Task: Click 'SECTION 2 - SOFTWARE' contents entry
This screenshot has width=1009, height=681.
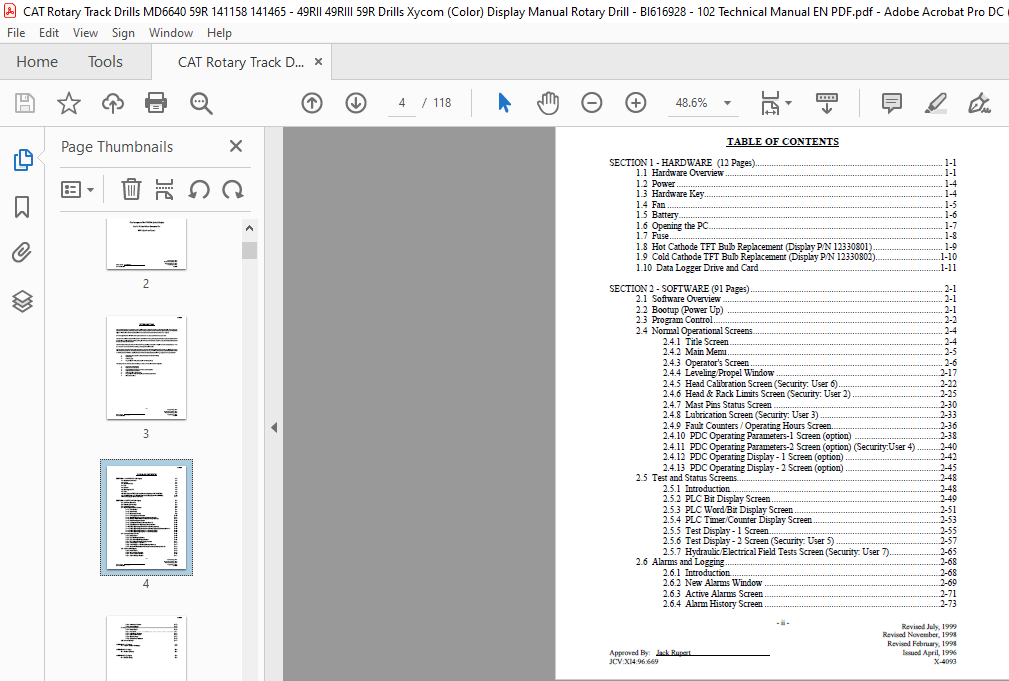Action: [782, 289]
